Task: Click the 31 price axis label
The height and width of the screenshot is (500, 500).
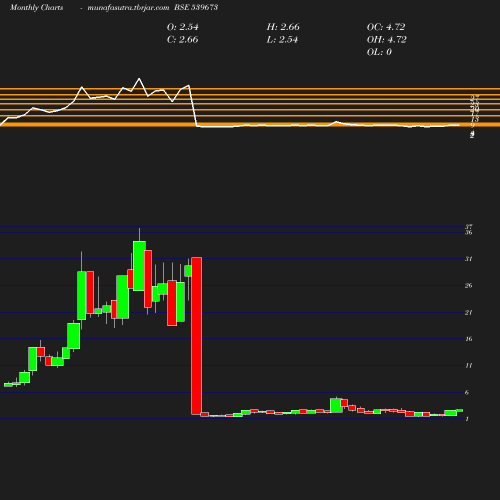Action: 469,259
